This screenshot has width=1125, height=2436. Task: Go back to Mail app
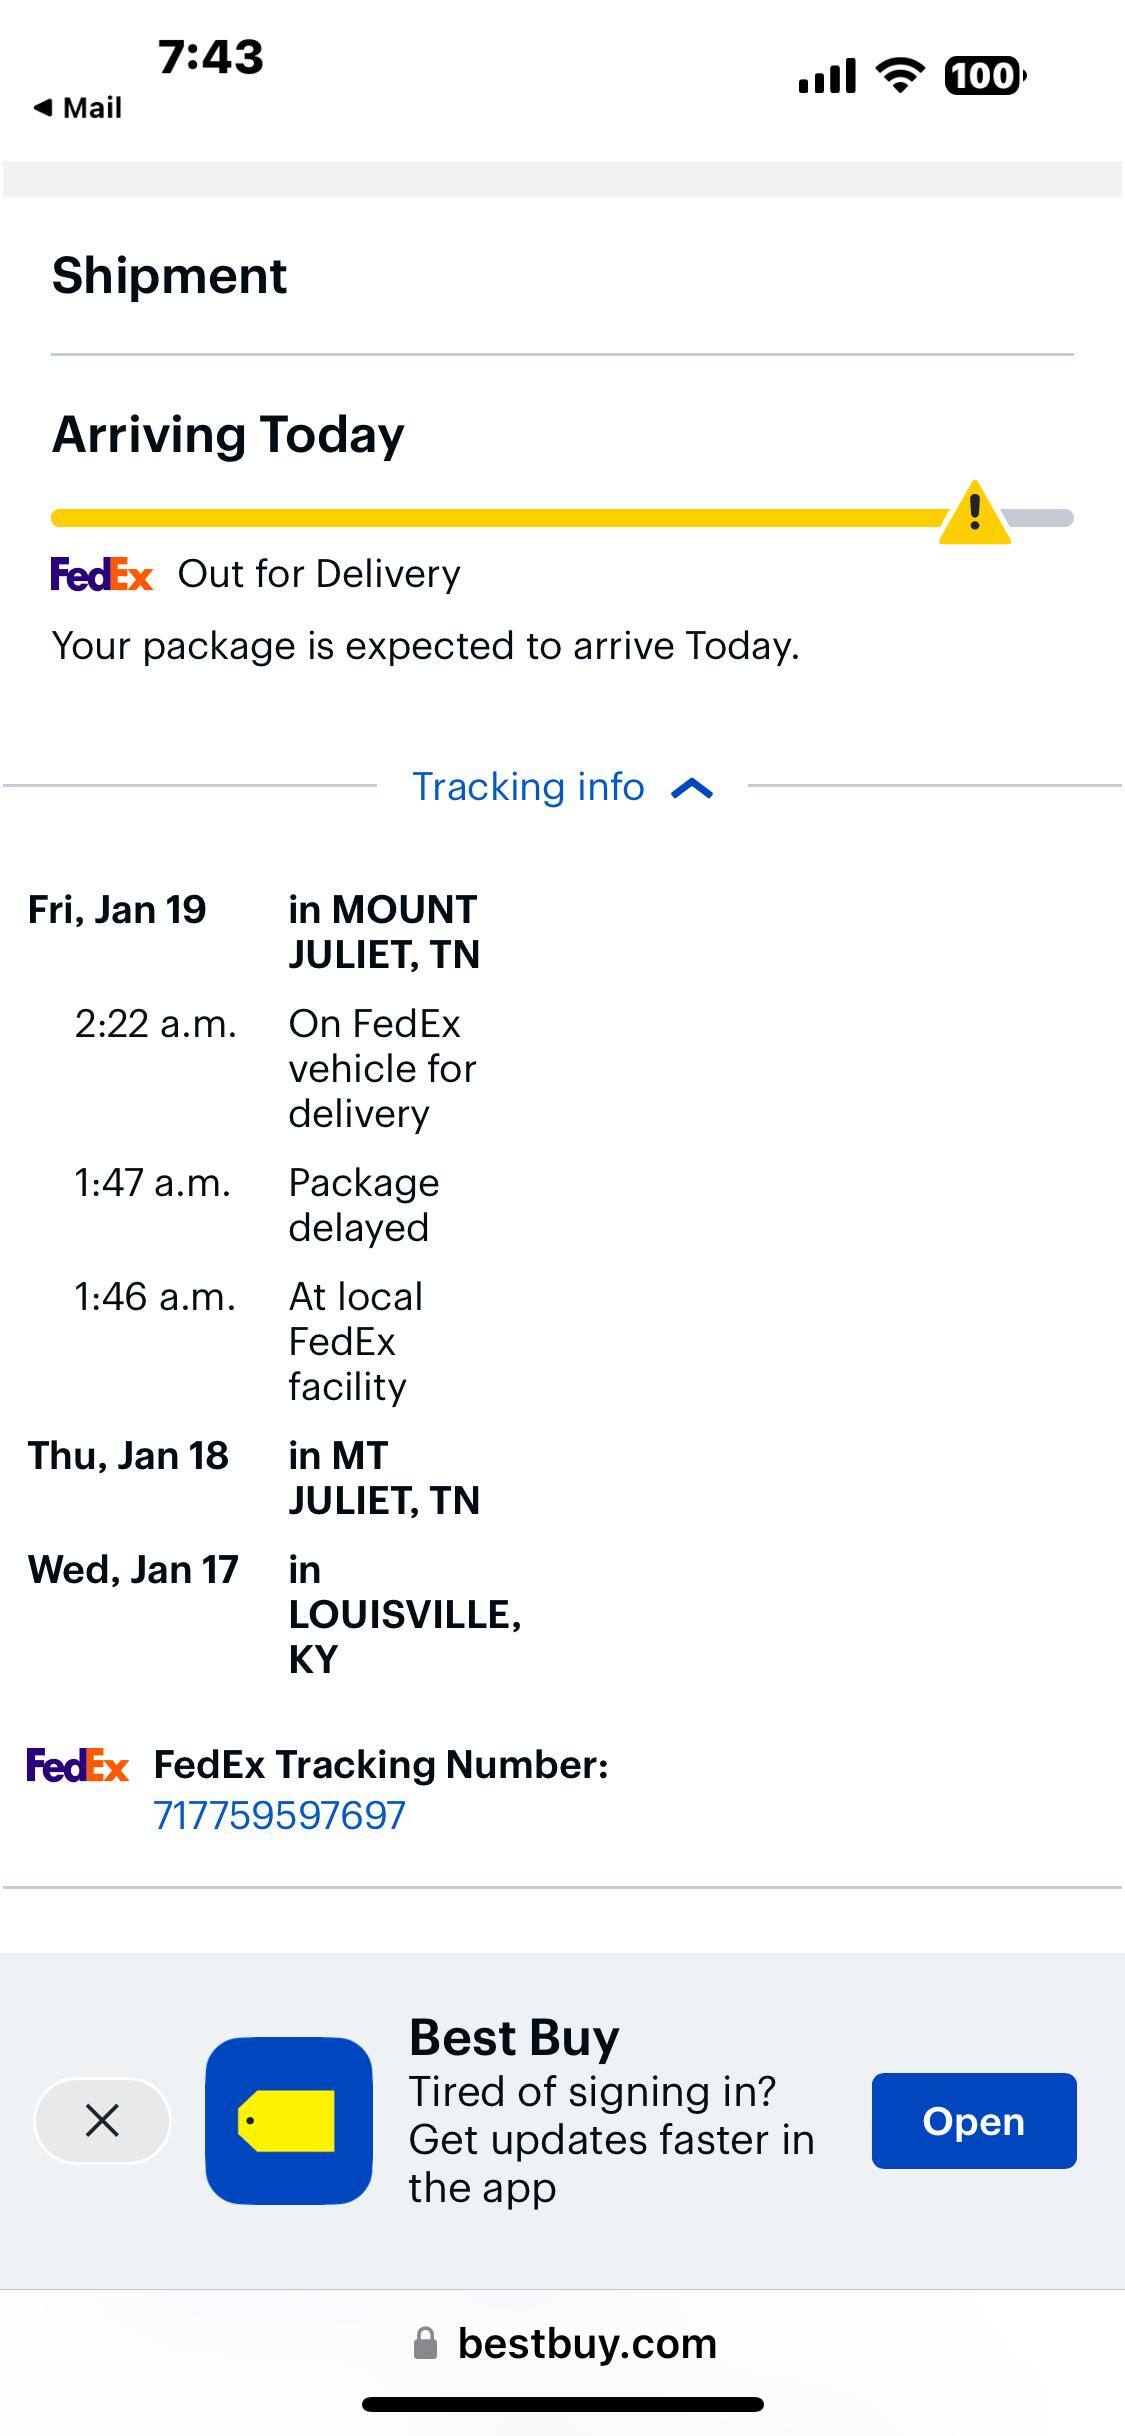click(78, 108)
